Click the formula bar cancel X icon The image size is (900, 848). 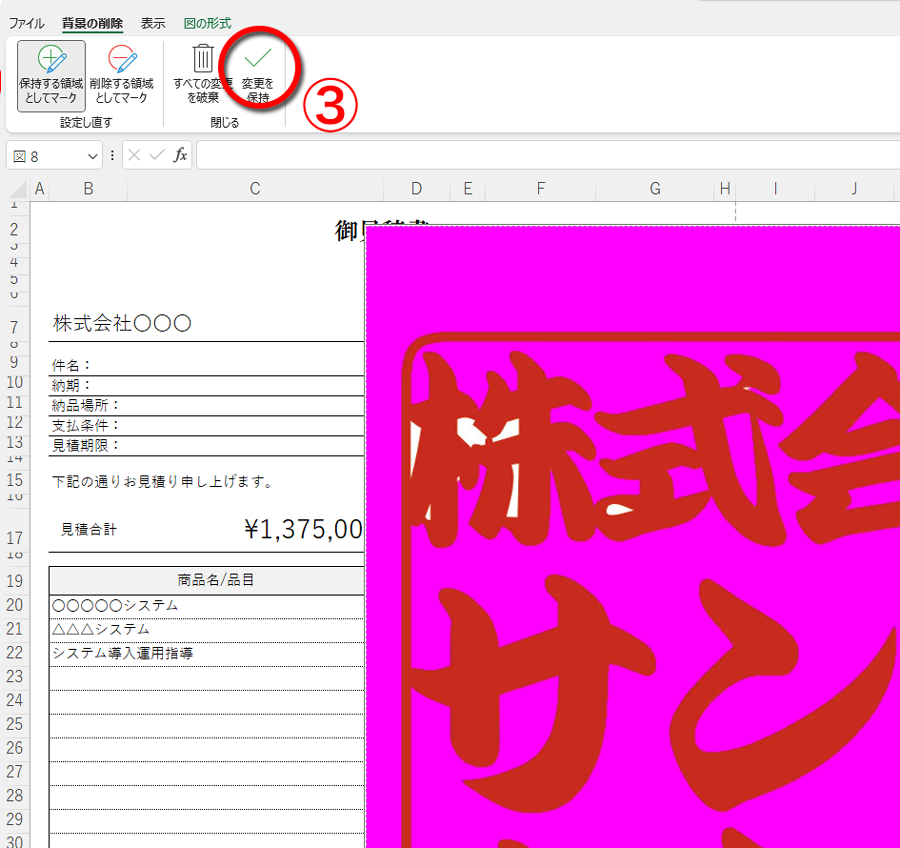(135, 155)
